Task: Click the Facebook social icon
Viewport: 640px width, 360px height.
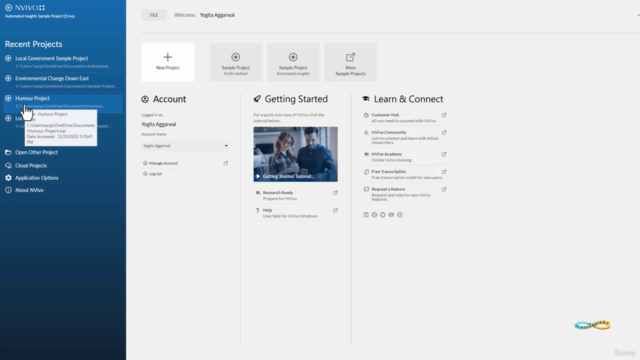Action: (374, 215)
